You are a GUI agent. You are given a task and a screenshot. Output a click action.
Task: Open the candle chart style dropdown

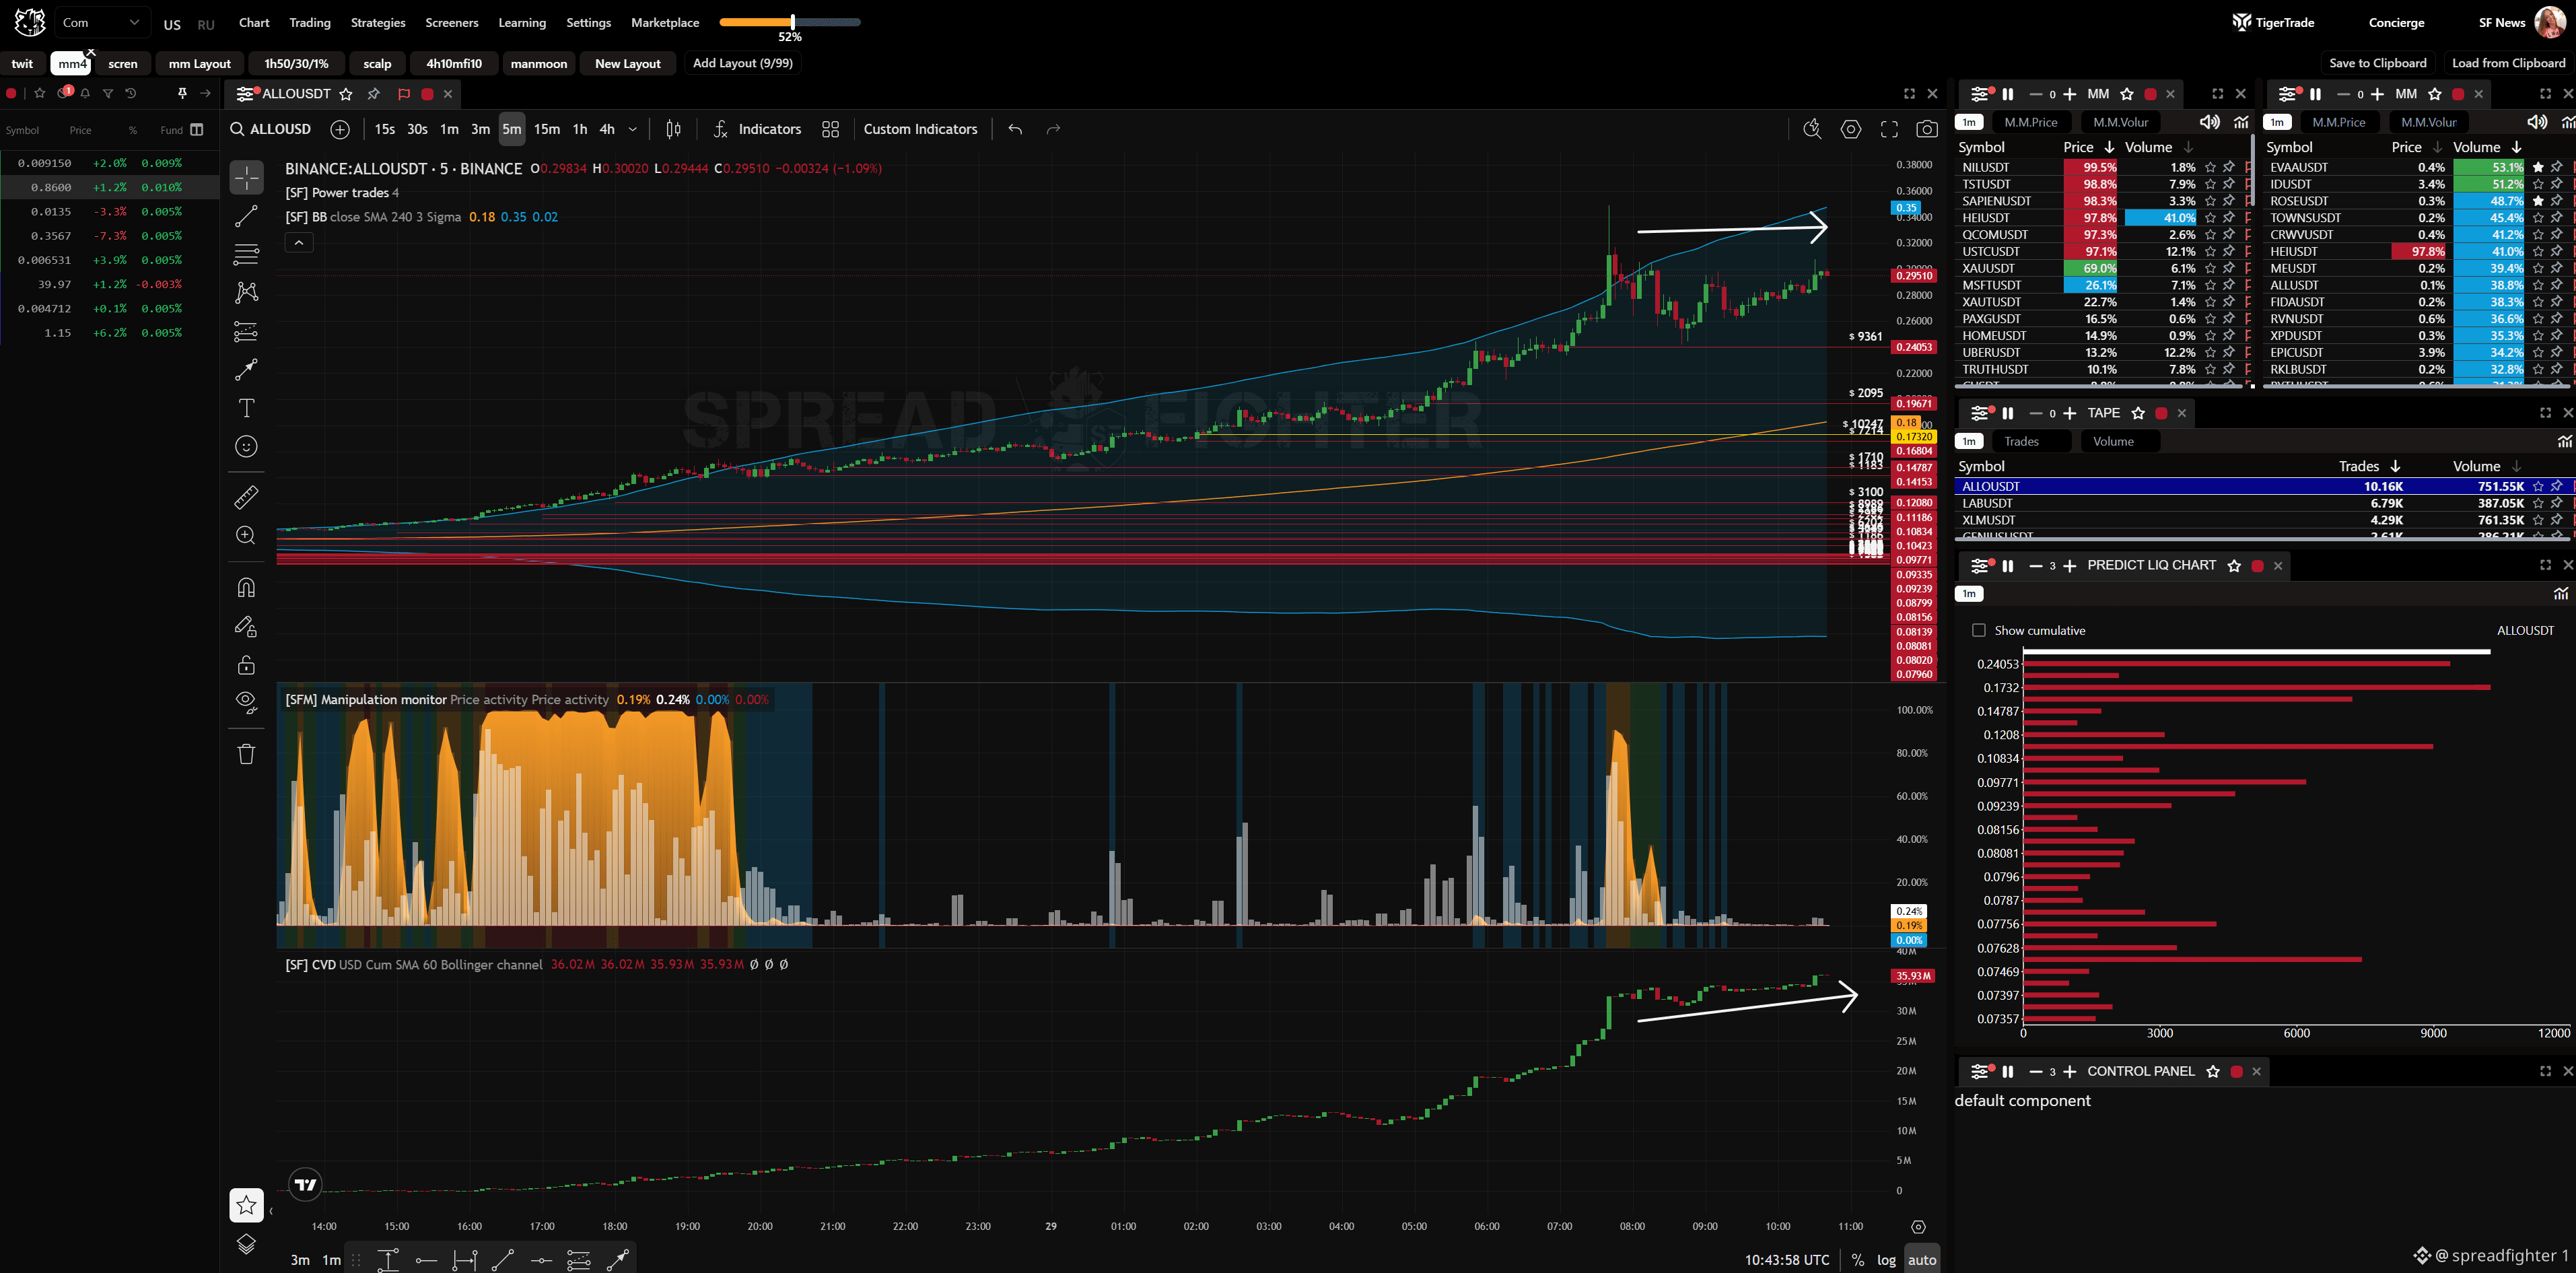point(673,129)
